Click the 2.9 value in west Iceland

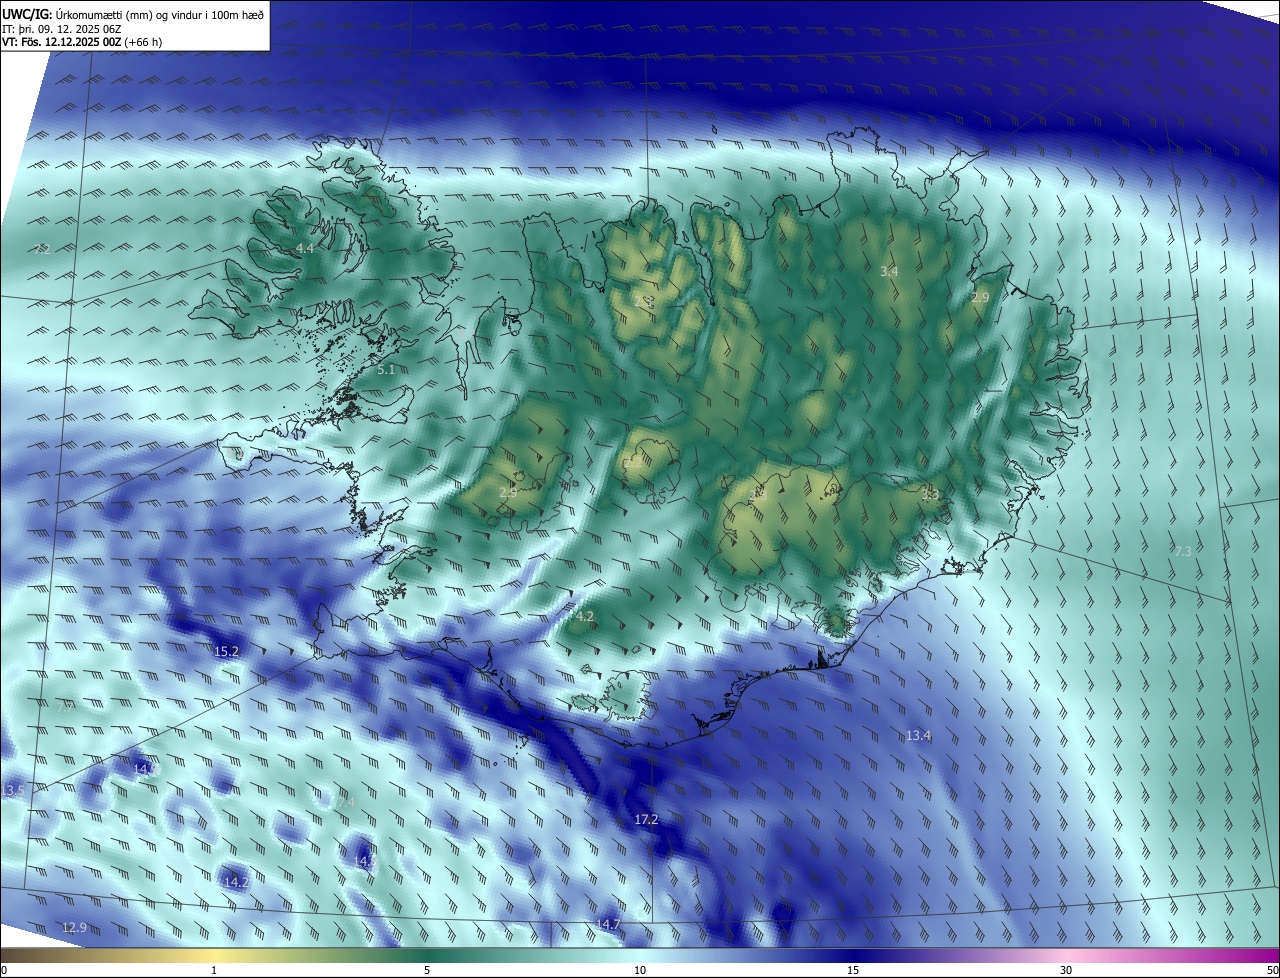click(508, 491)
